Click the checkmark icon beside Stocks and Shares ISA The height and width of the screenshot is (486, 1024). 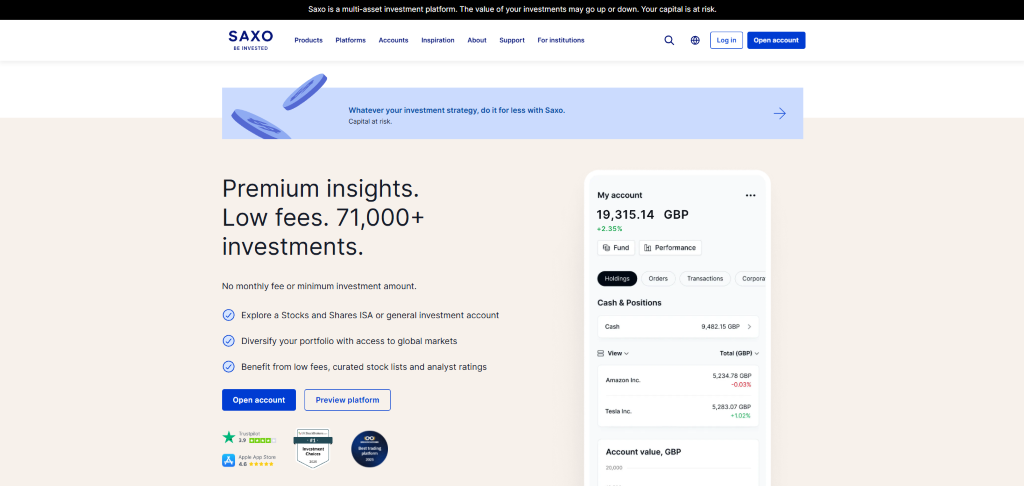point(229,315)
